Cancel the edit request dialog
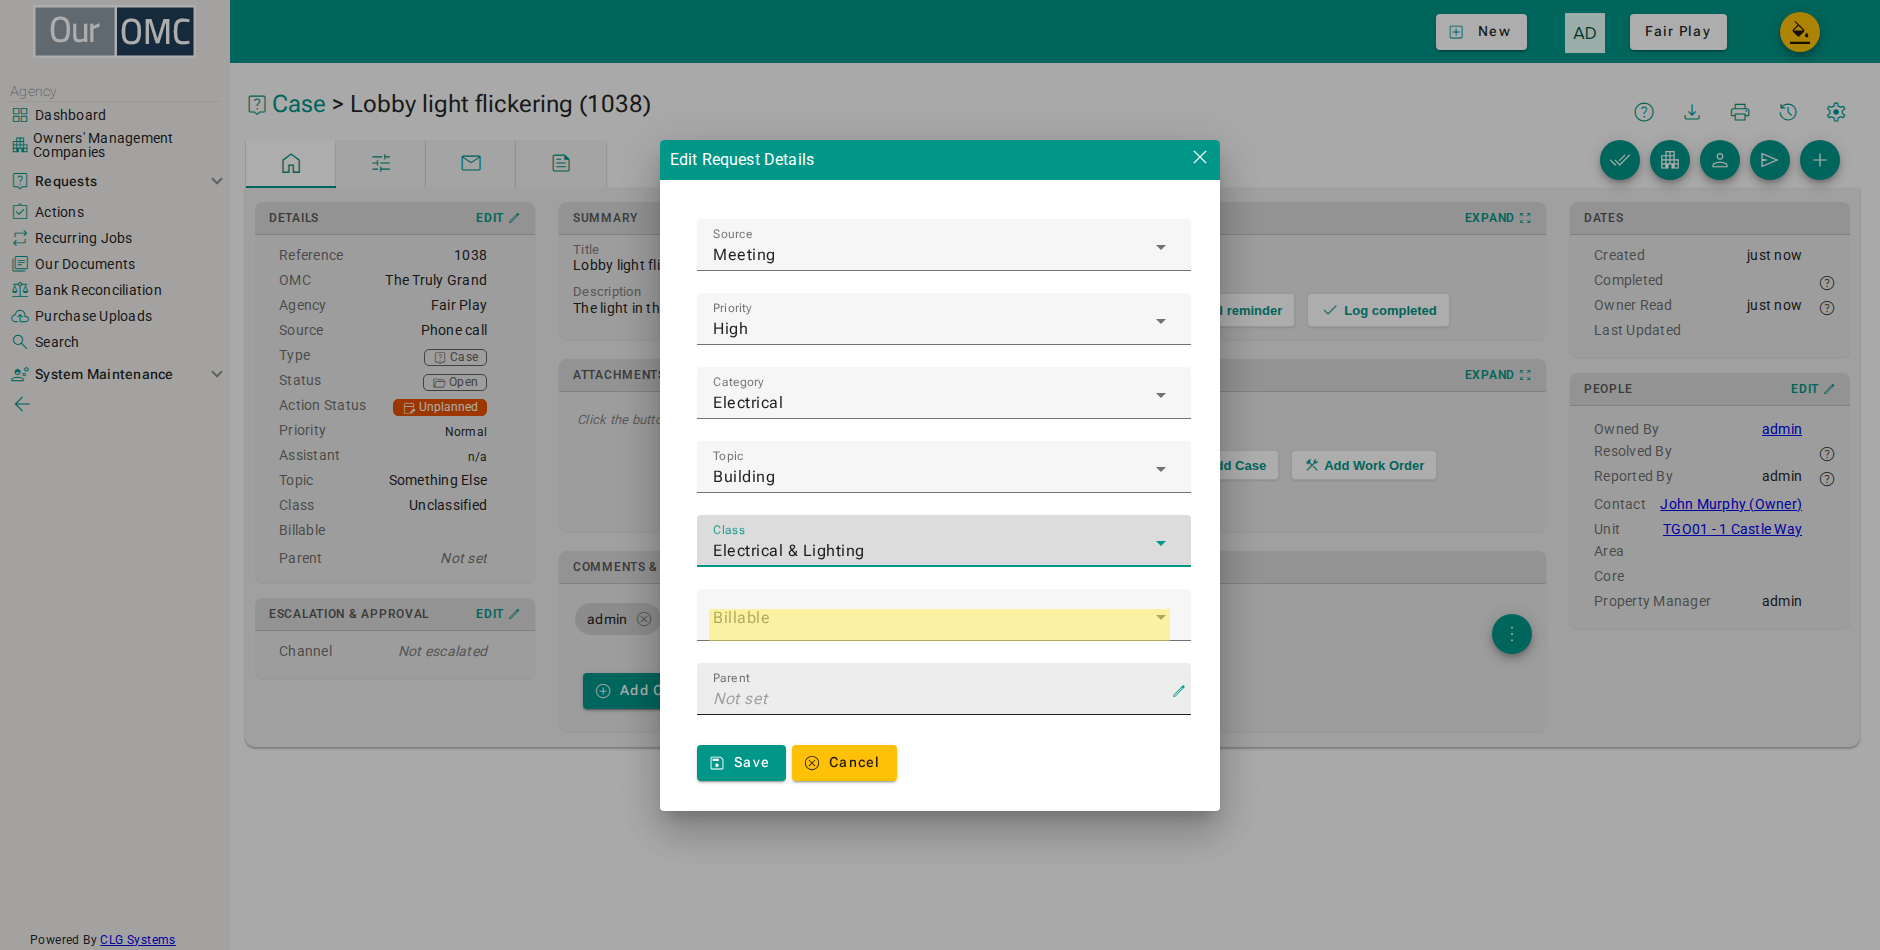 click(x=844, y=763)
